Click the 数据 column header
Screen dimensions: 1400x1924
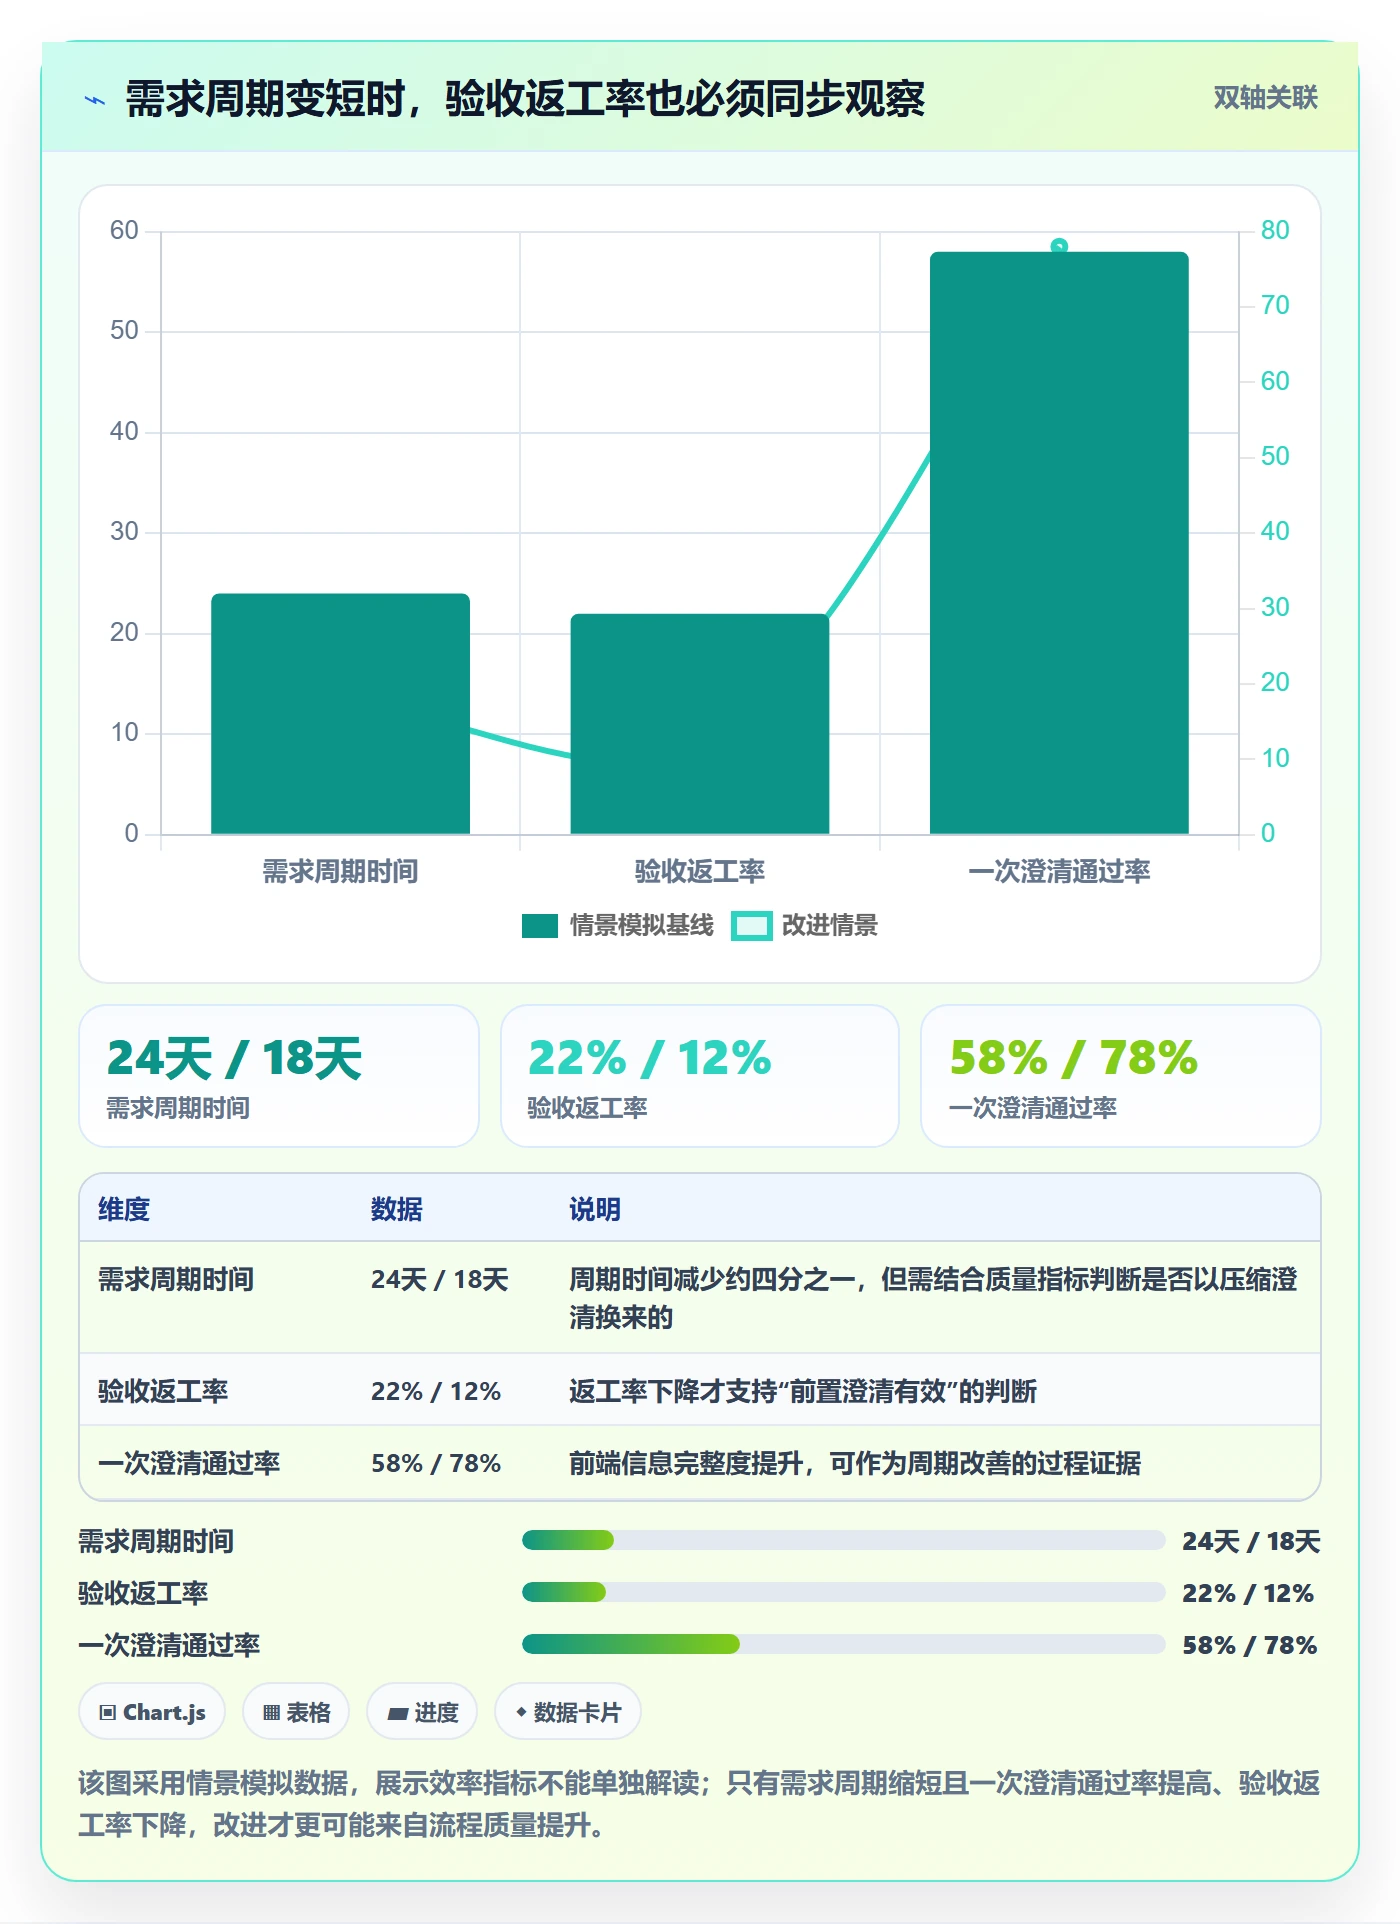pyautogui.click(x=396, y=1209)
